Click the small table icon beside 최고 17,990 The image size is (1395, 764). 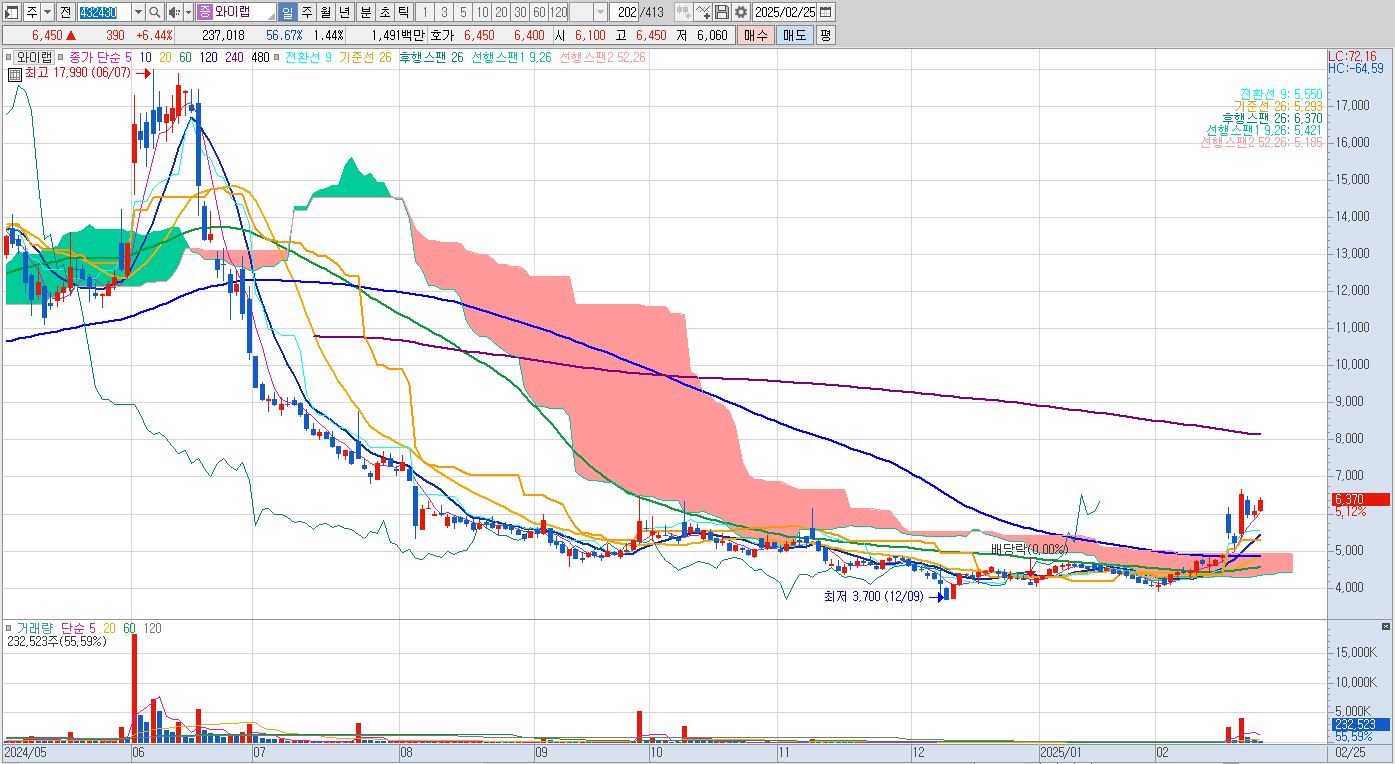(x=15, y=73)
